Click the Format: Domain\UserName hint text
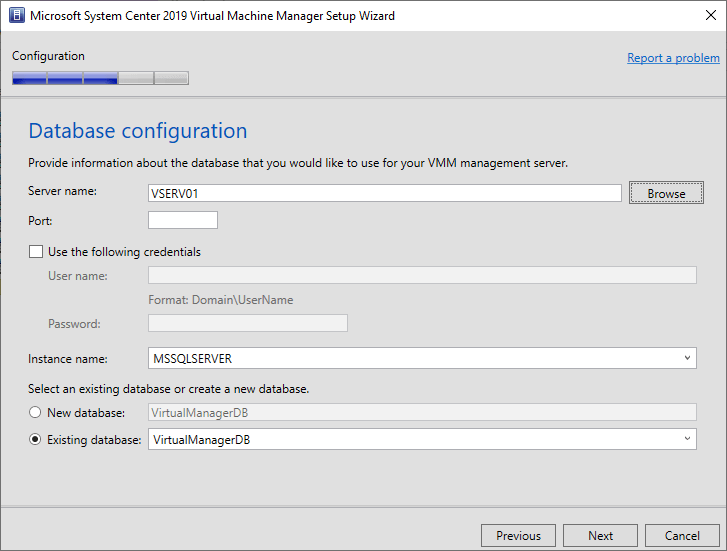The image size is (727, 551). [x=221, y=300]
